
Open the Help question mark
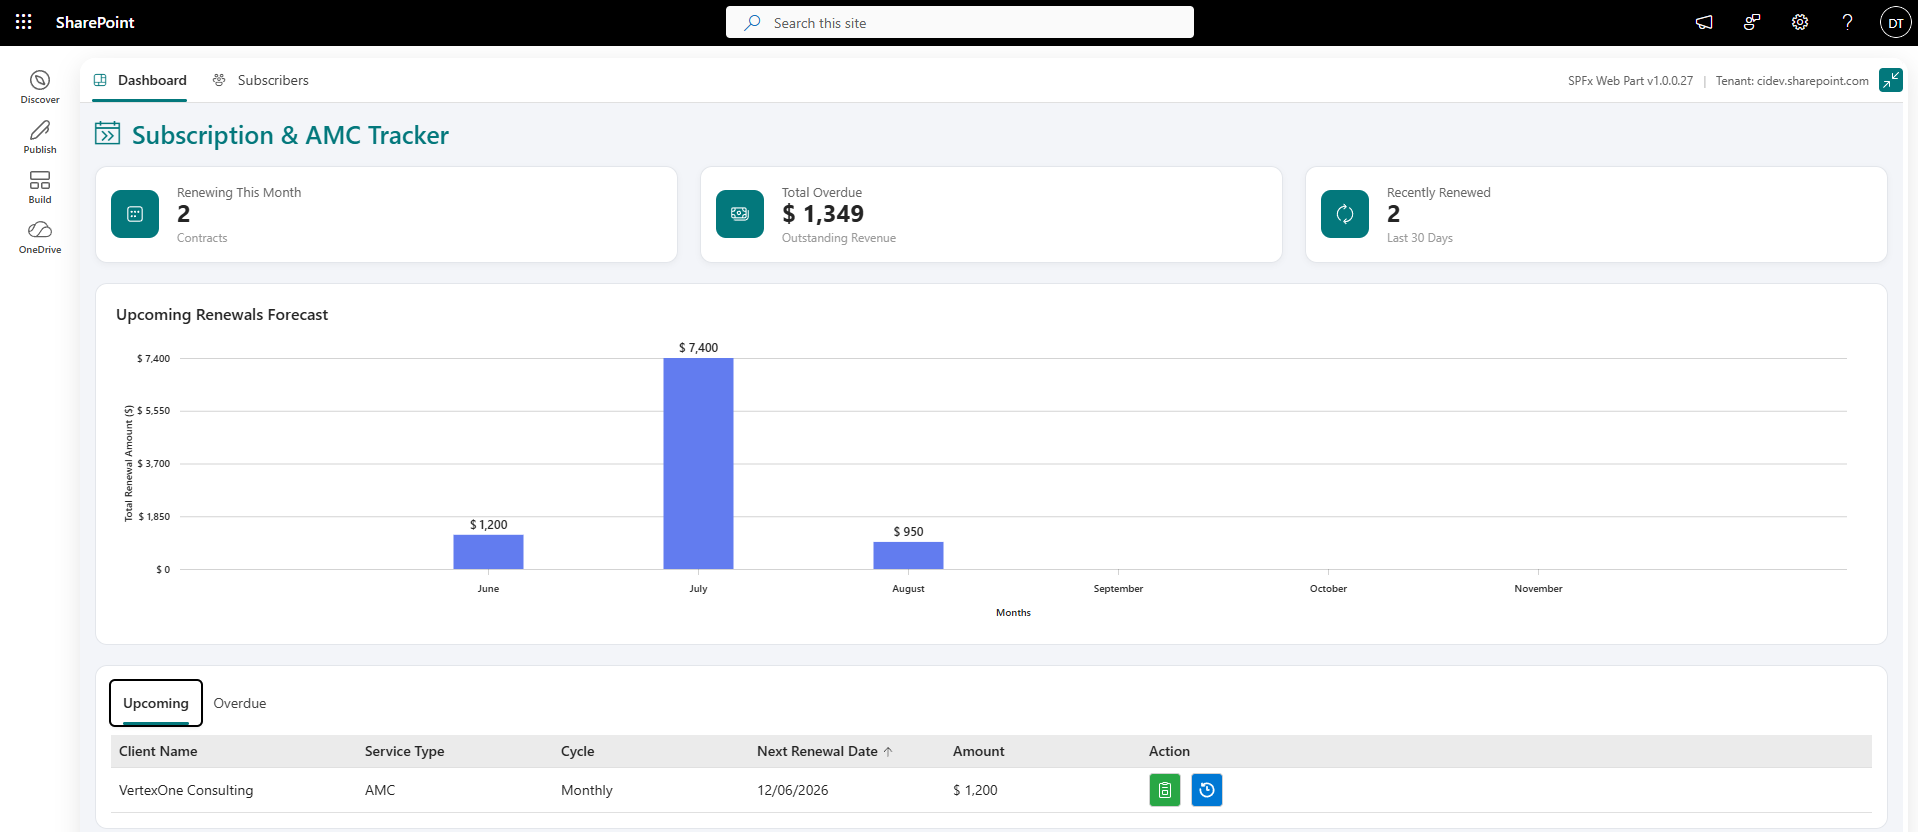pyautogui.click(x=1847, y=22)
